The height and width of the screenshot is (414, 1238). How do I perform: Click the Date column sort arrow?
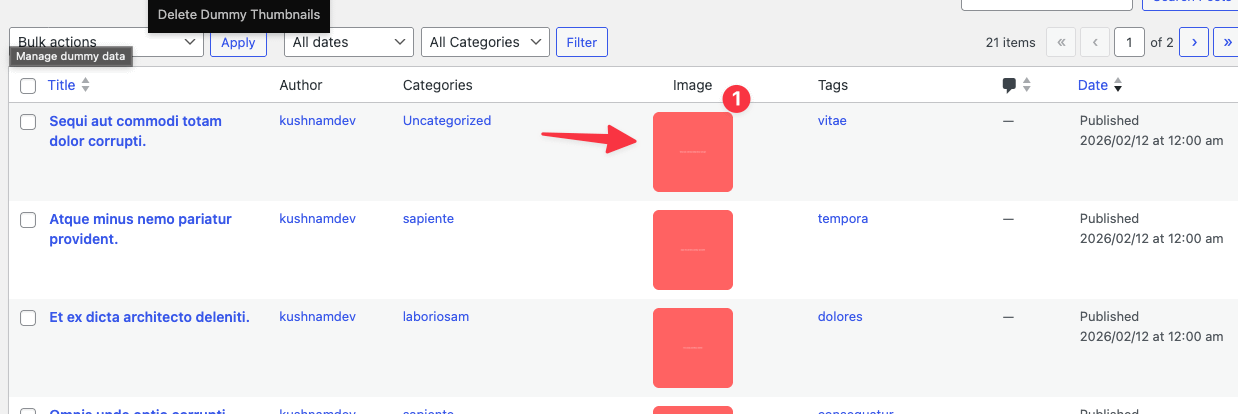tap(1118, 86)
